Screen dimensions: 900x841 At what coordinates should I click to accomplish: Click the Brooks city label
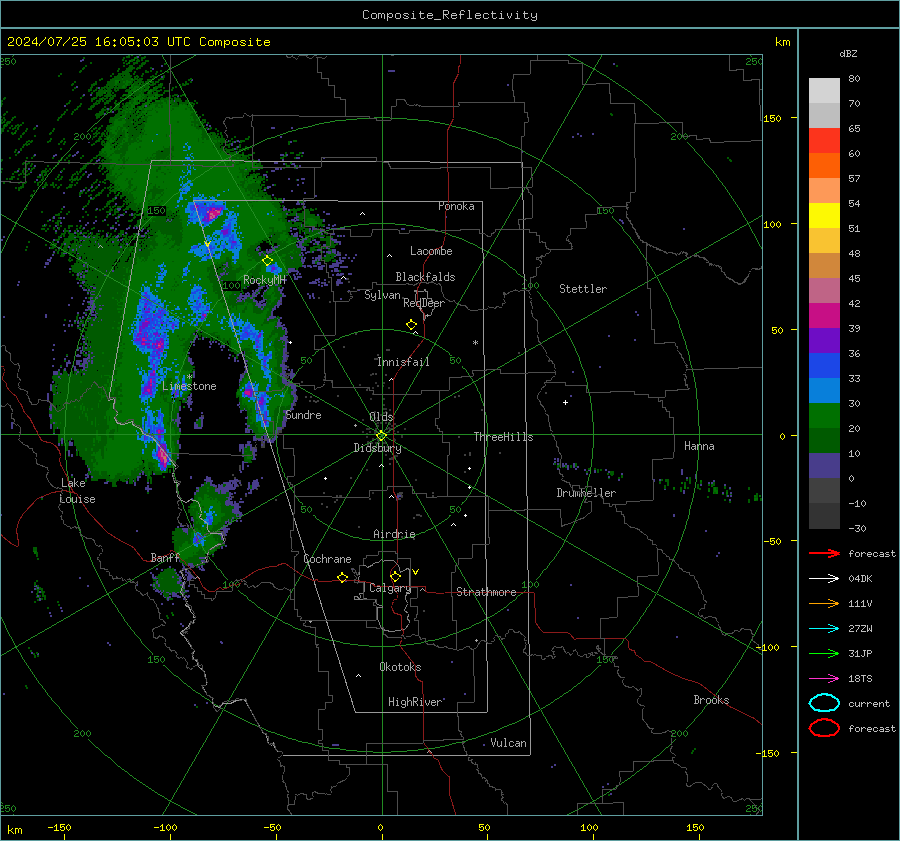[x=711, y=700]
